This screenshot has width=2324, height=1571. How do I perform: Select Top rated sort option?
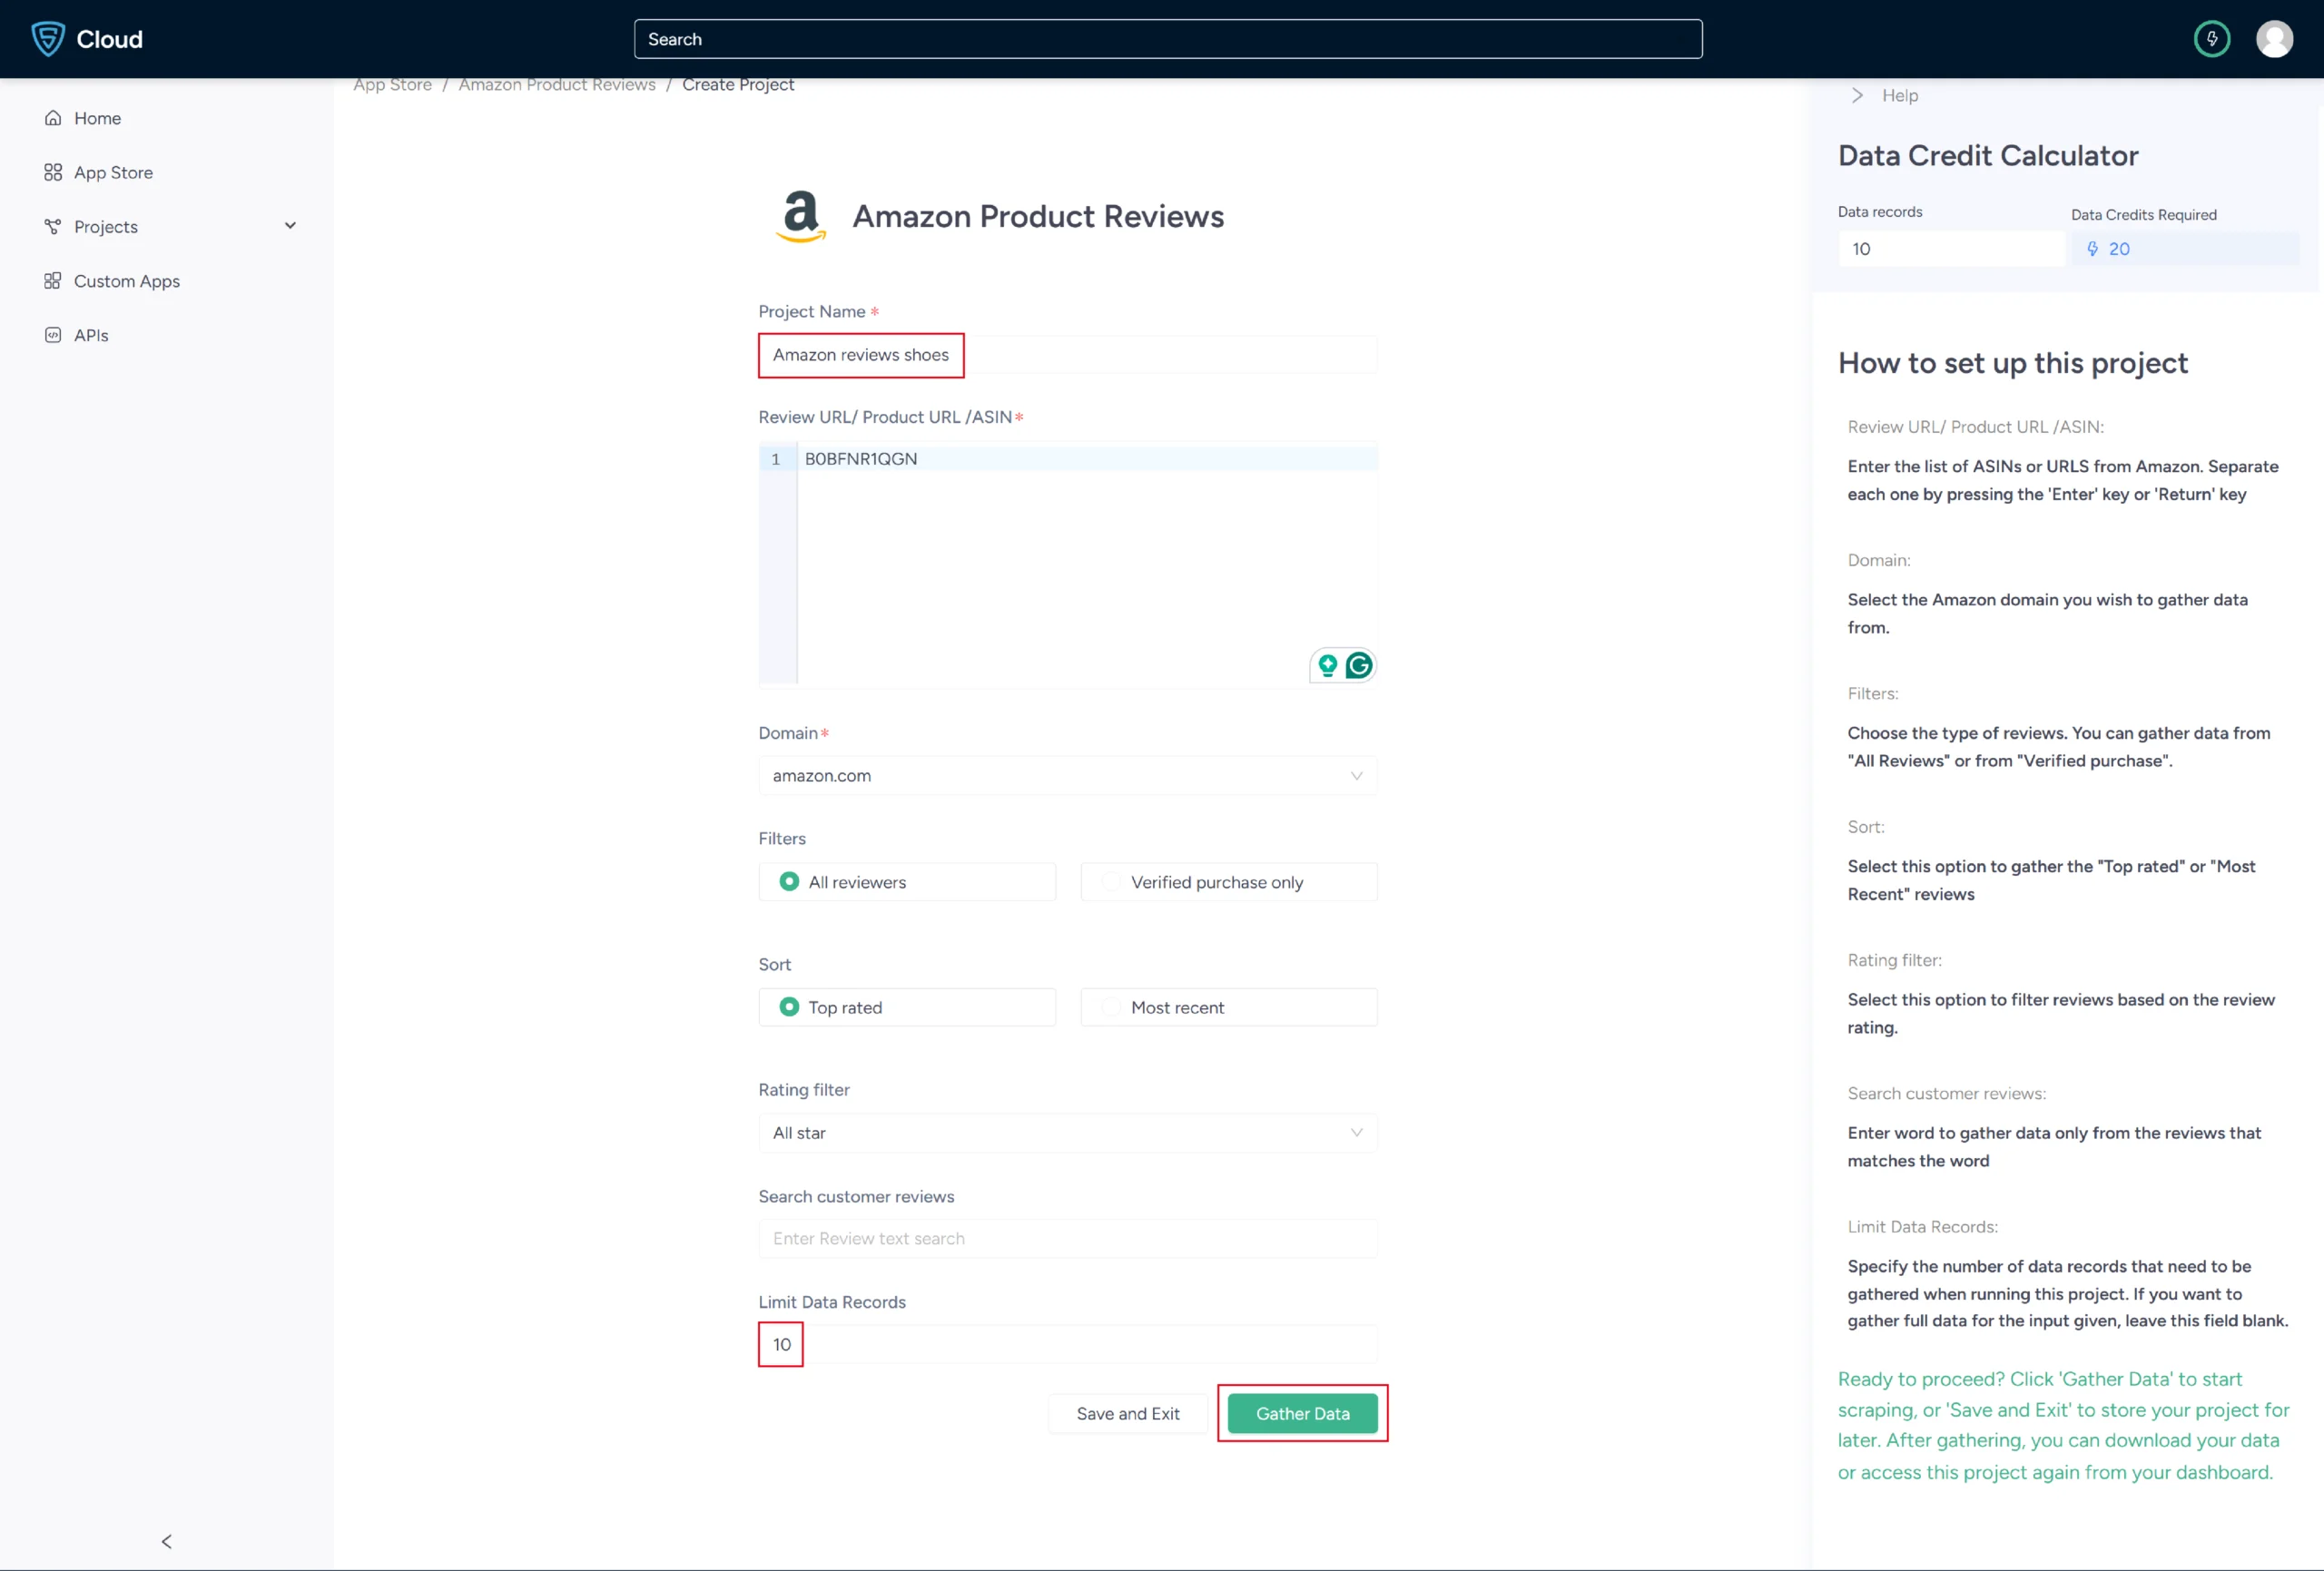(x=907, y=1007)
